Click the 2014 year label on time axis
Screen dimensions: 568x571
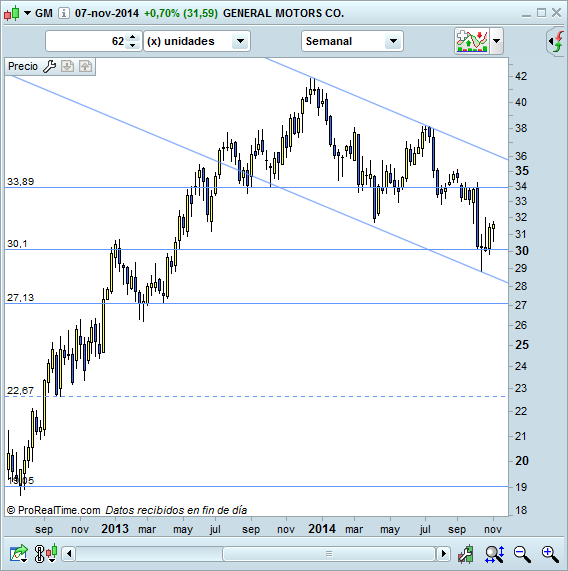pos(322,529)
